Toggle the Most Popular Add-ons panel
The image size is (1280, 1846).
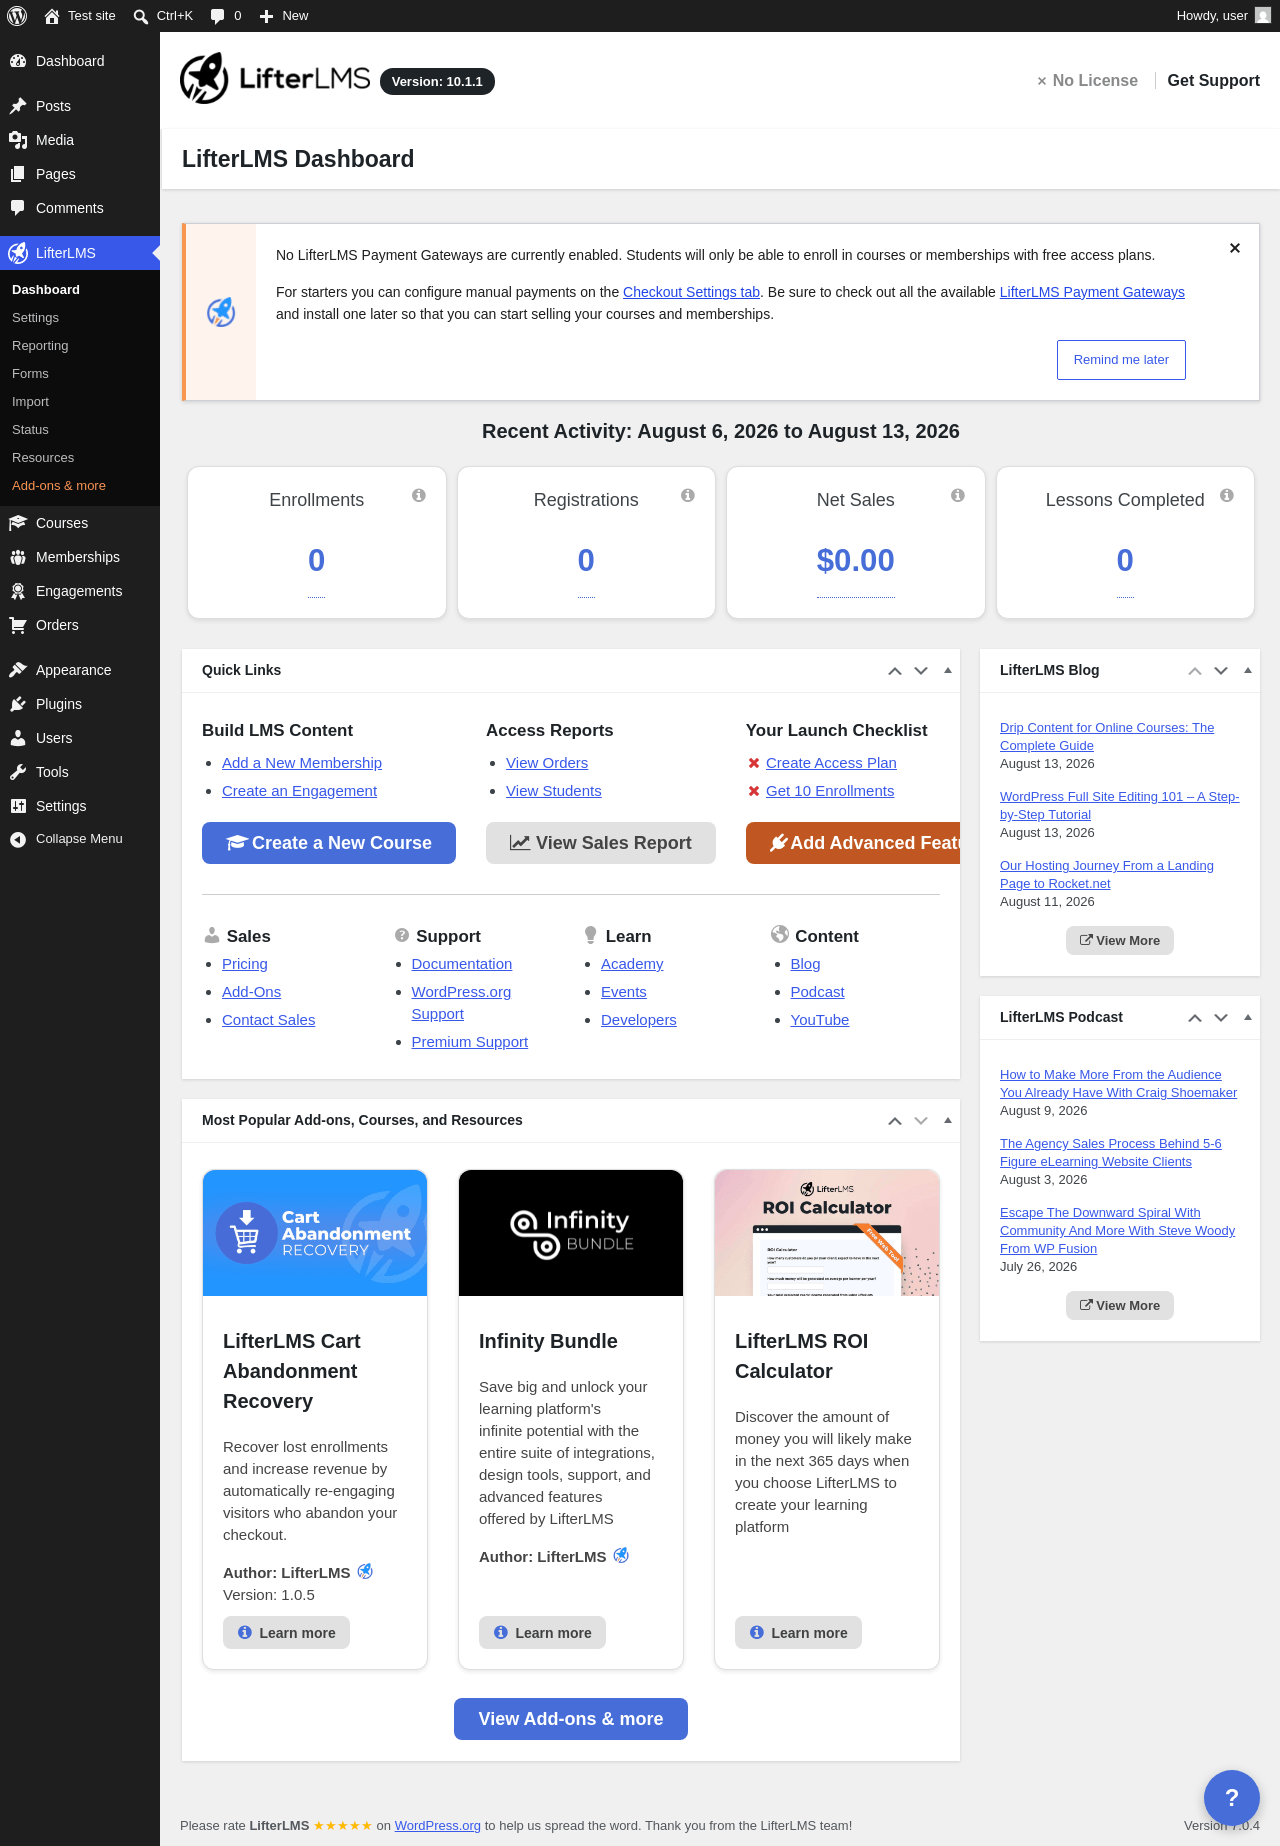pyautogui.click(x=948, y=1121)
